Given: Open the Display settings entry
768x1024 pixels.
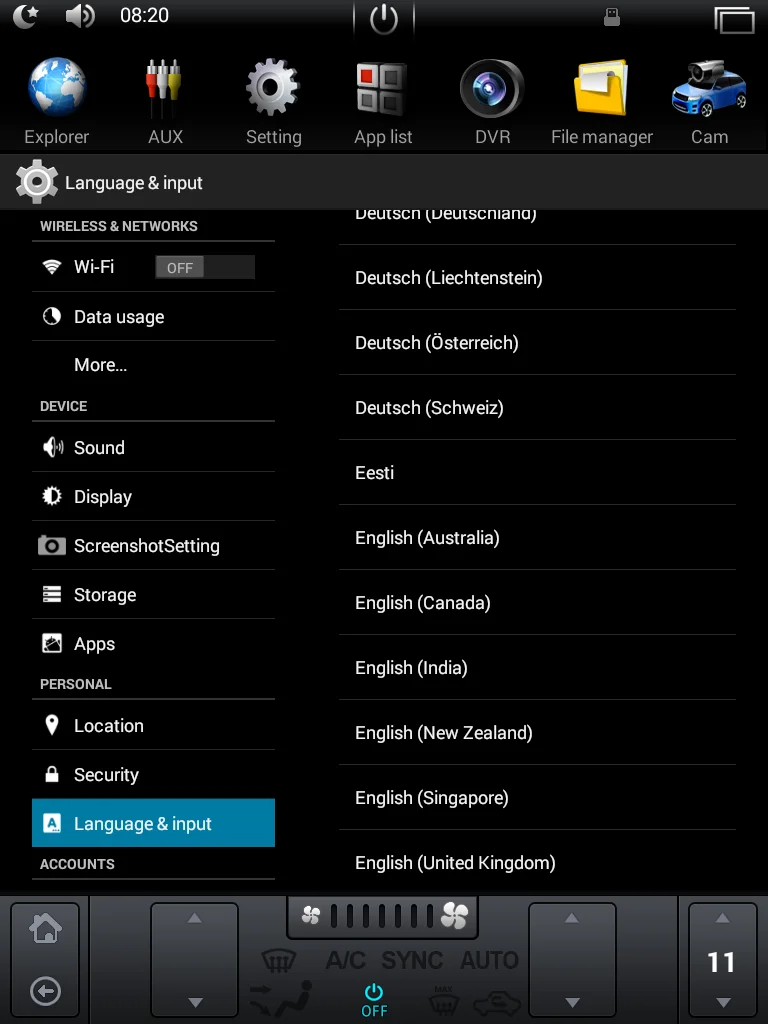Looking at the screenshot, I should pyautogui.click(x=153, y=497).
